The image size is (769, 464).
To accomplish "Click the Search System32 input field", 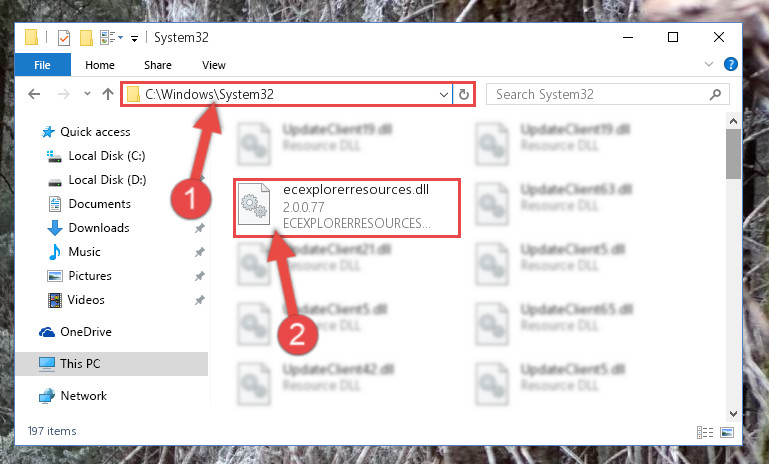I will [601, 94].
